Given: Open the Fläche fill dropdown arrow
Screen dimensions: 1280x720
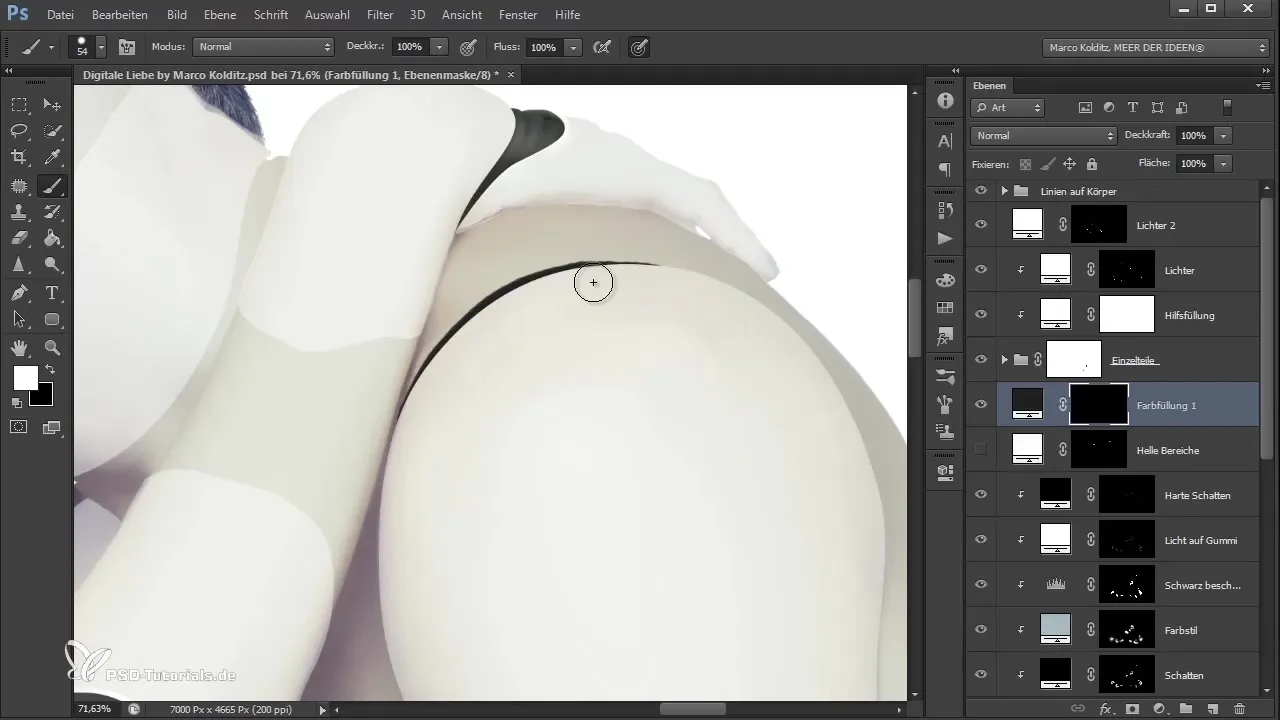Looking at the screenshot, I should (1224, 163).
